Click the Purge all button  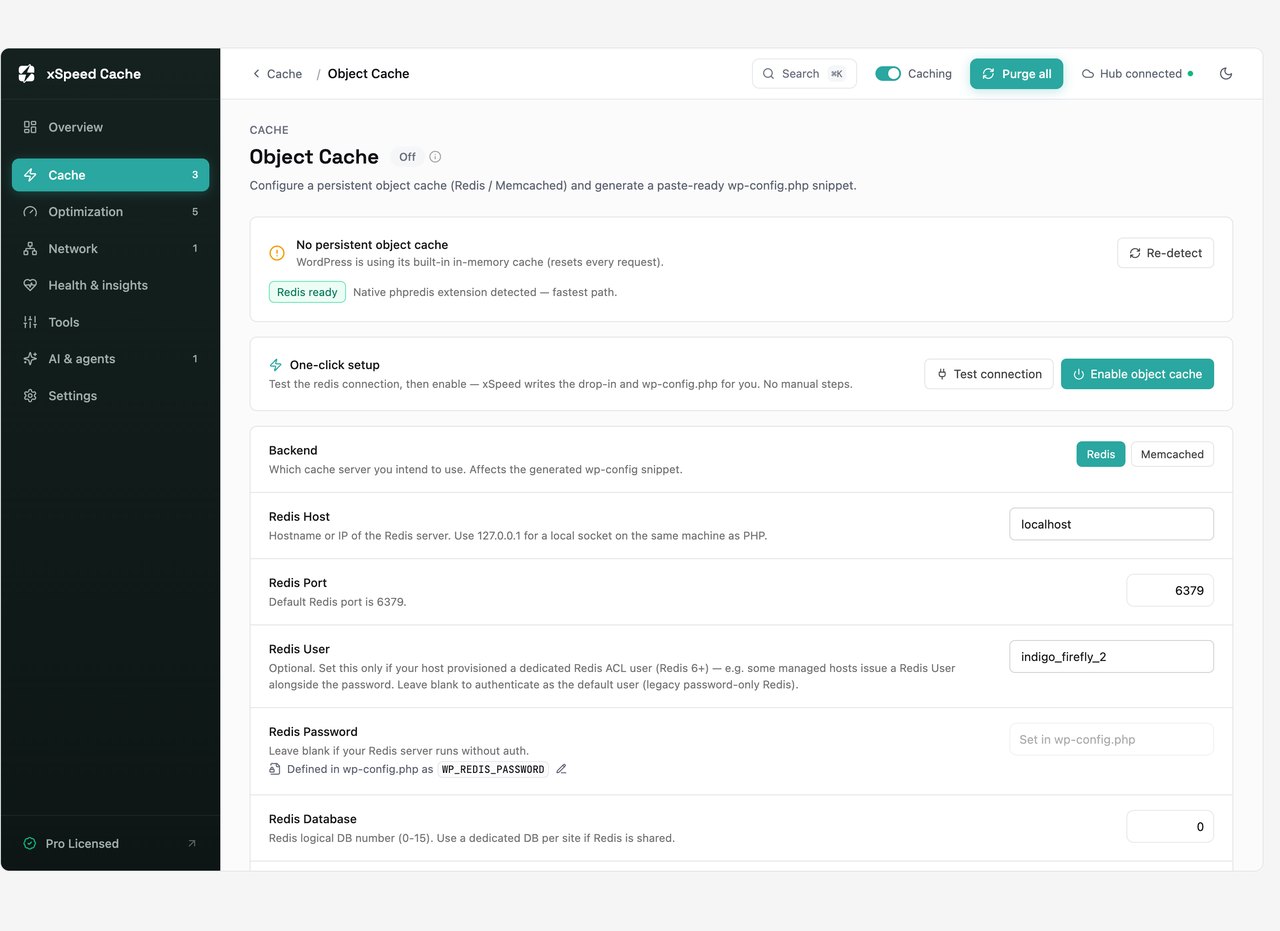click(x=1016, y=74)
